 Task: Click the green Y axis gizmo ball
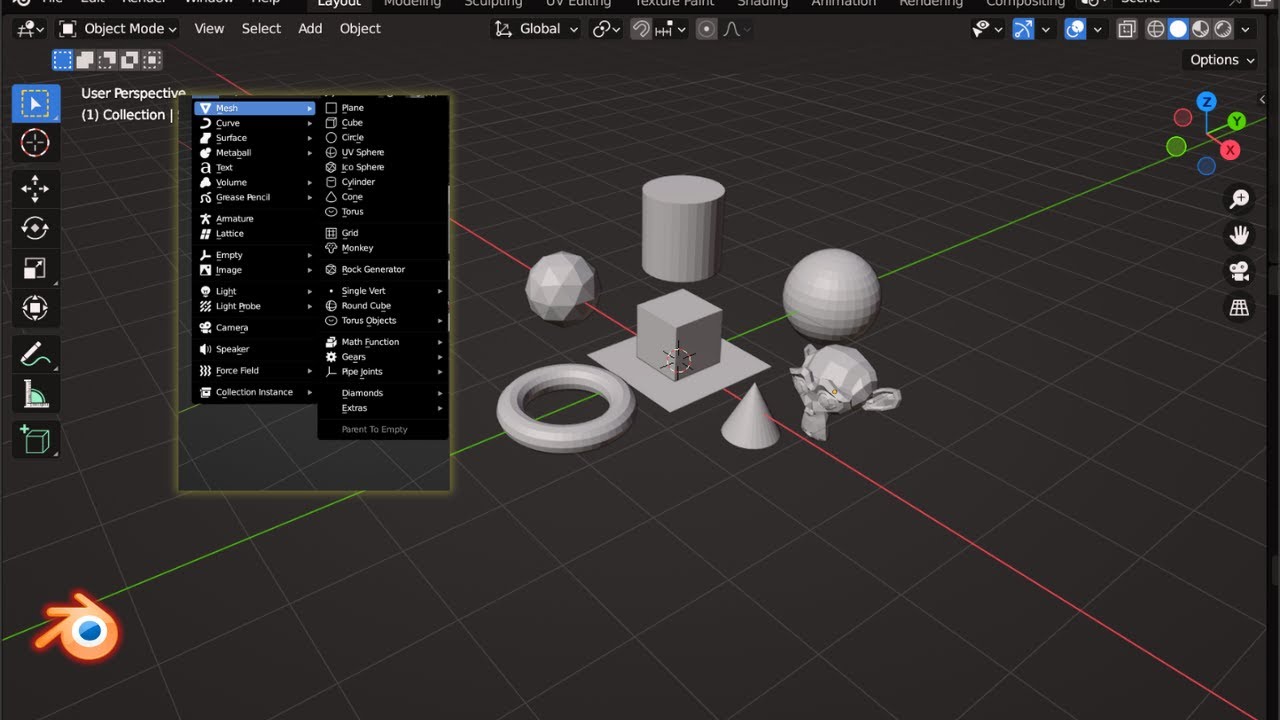click(x=1237, y=122)
